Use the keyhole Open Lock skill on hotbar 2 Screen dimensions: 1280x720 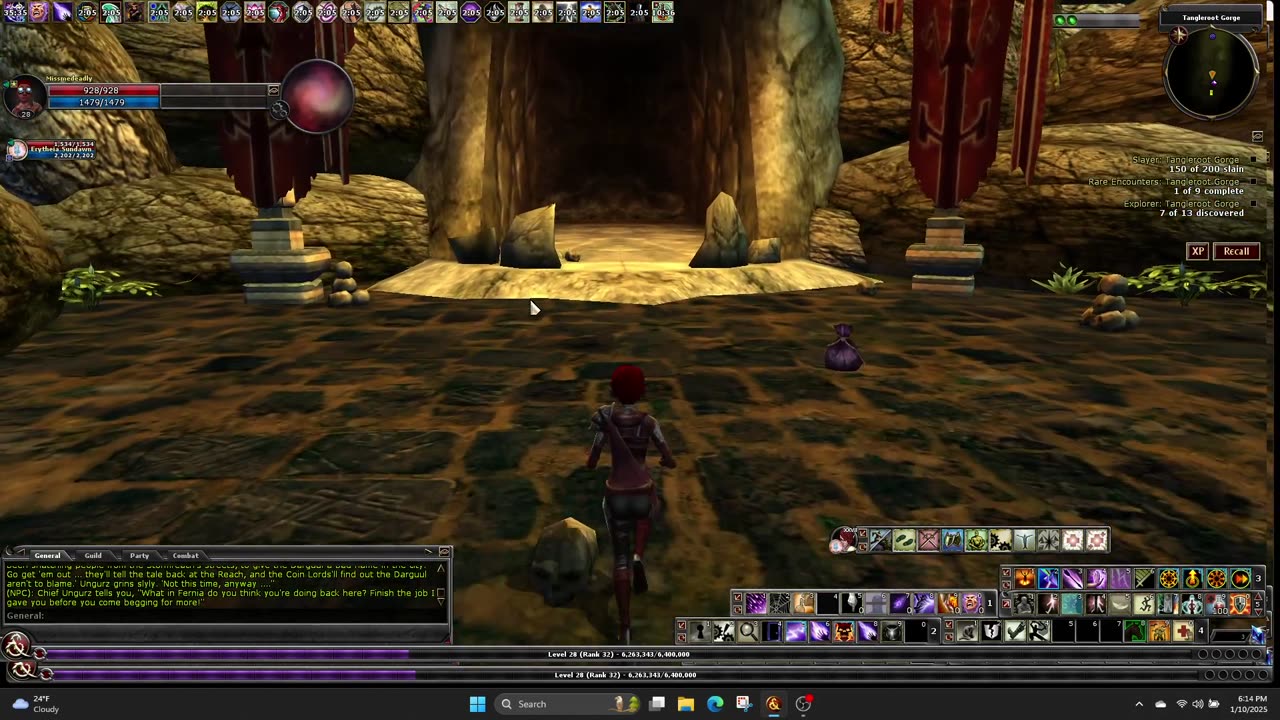click(701, 631)
